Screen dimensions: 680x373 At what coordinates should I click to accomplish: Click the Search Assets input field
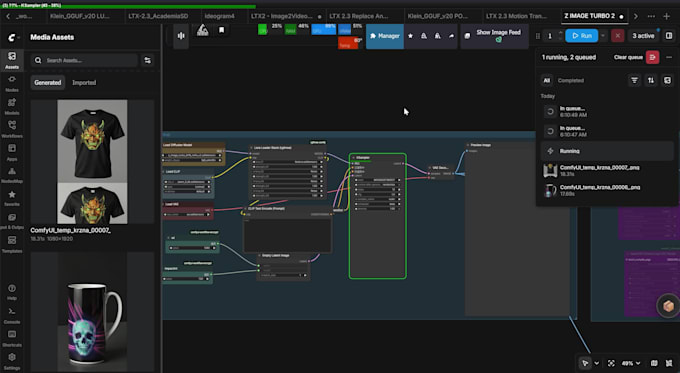coord(85,60)
